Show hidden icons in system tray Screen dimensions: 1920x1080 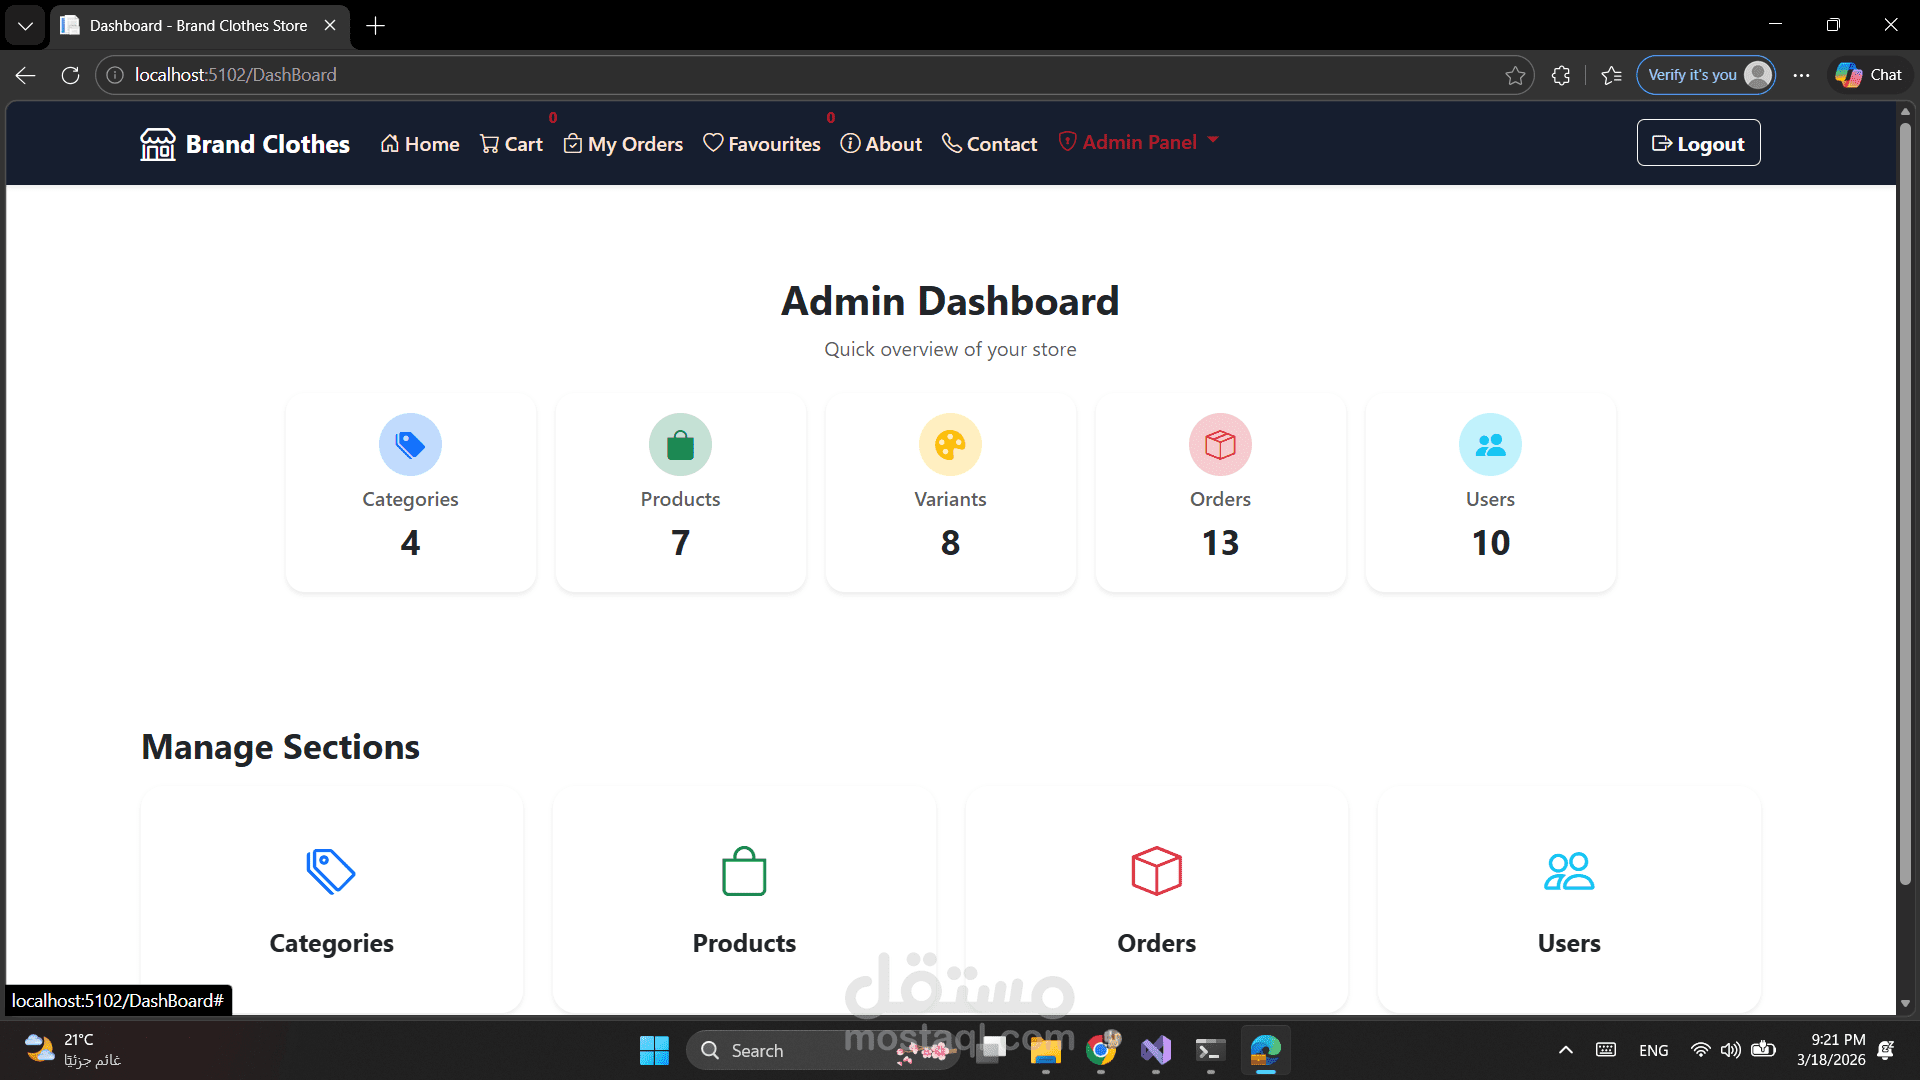pos(1565,1050)
